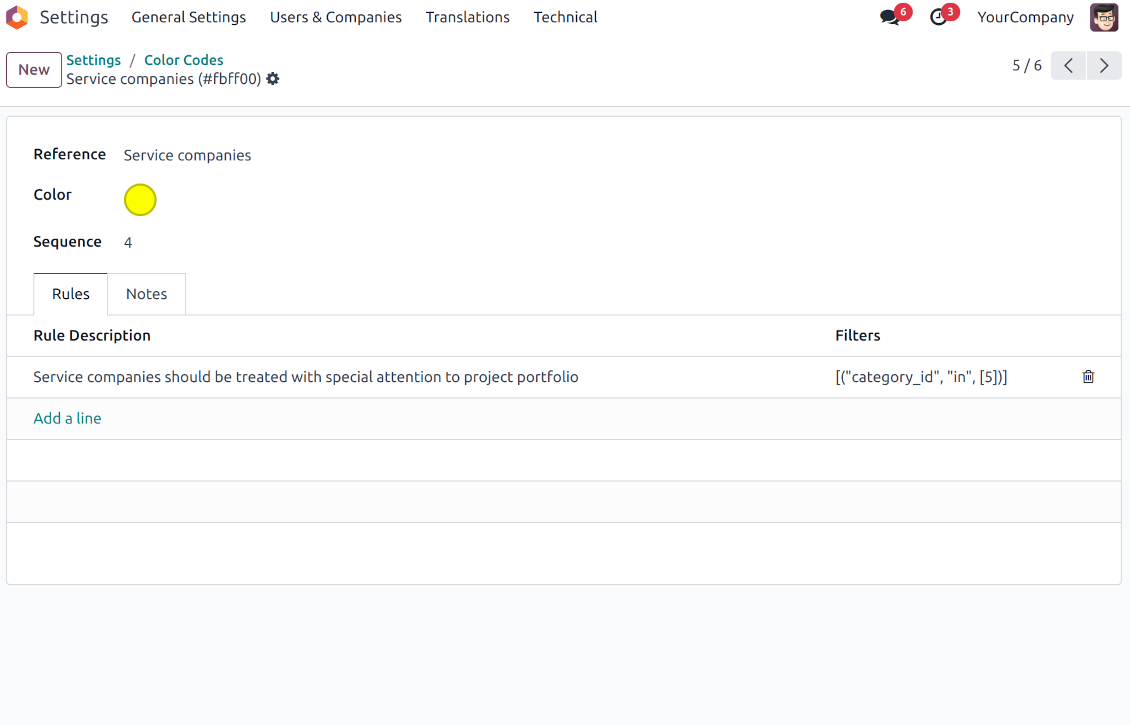Click the New button
The height and width of the screenshot is (725, 1130).
(34, 70)
